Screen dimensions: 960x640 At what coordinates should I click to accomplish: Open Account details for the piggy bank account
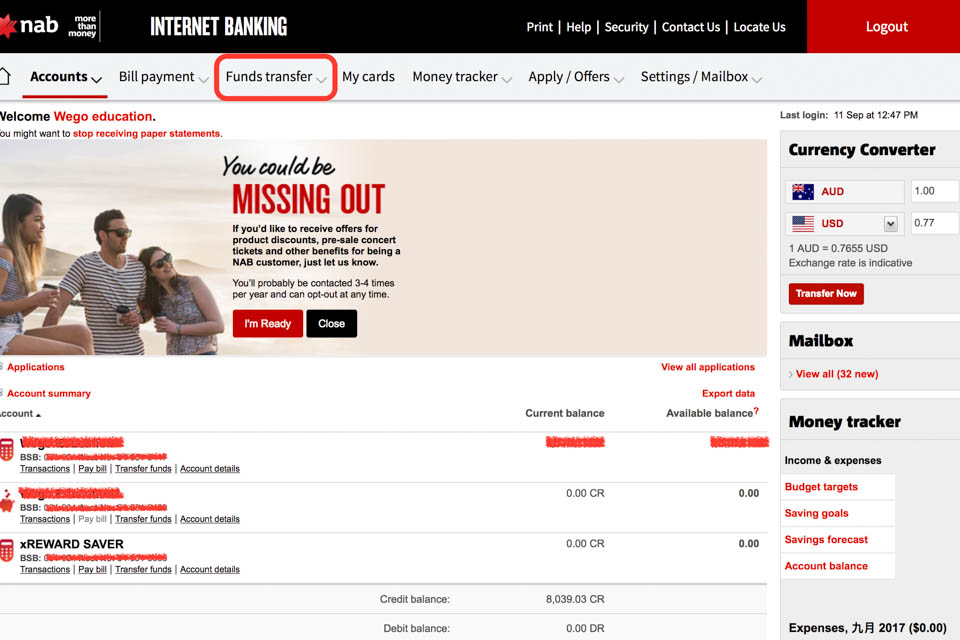210,519
